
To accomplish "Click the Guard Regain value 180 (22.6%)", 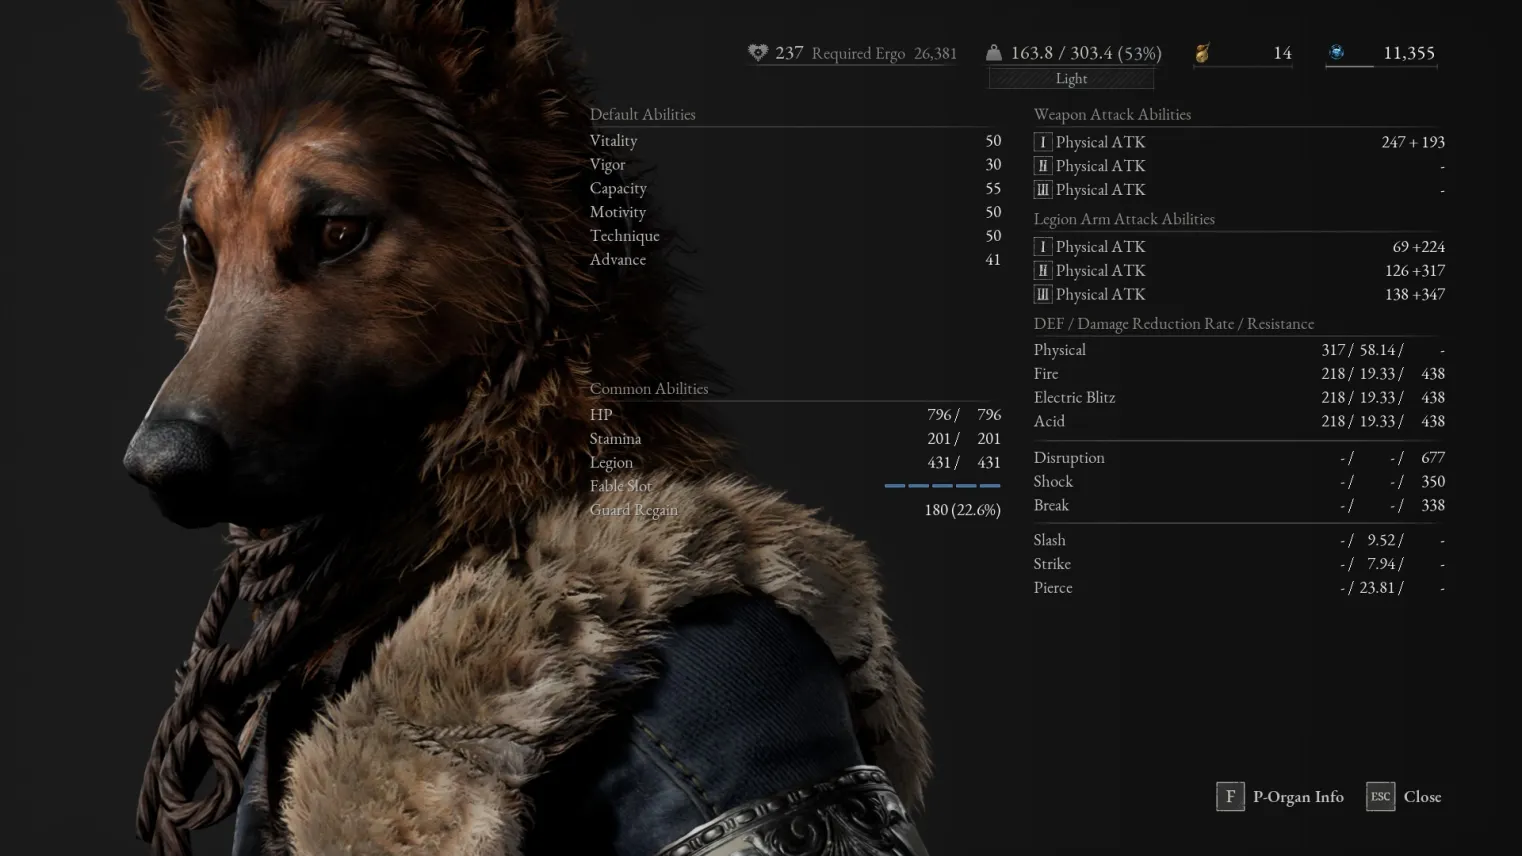I will point(962,510).
